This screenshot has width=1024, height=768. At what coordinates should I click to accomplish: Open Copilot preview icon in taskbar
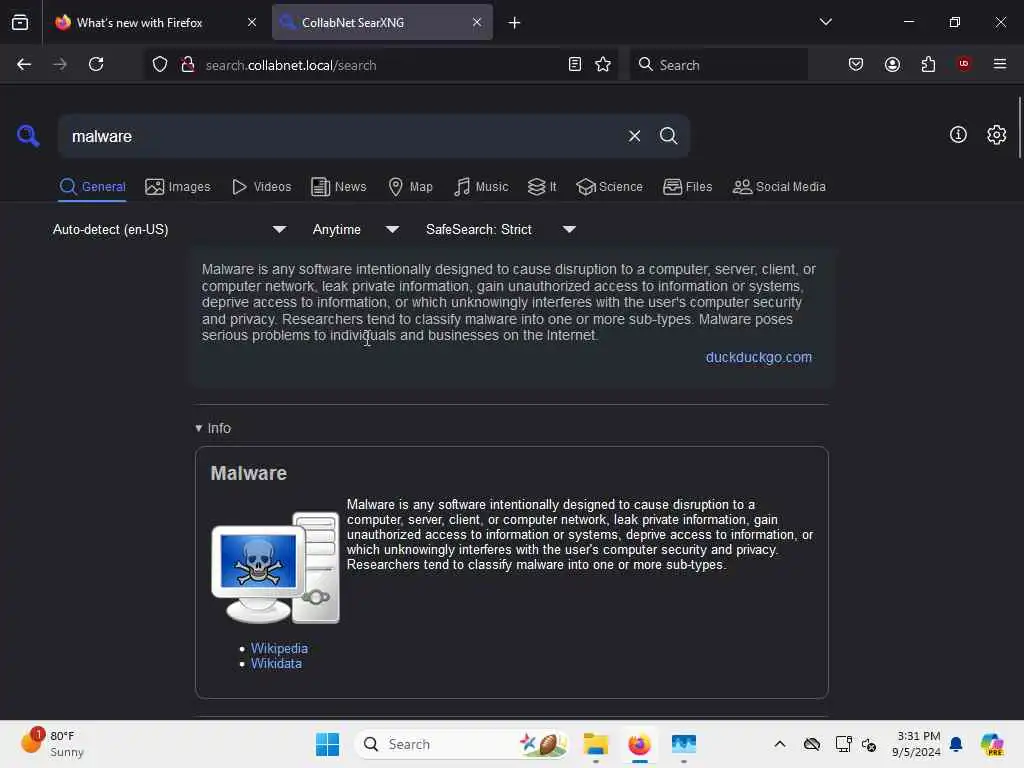992,744
